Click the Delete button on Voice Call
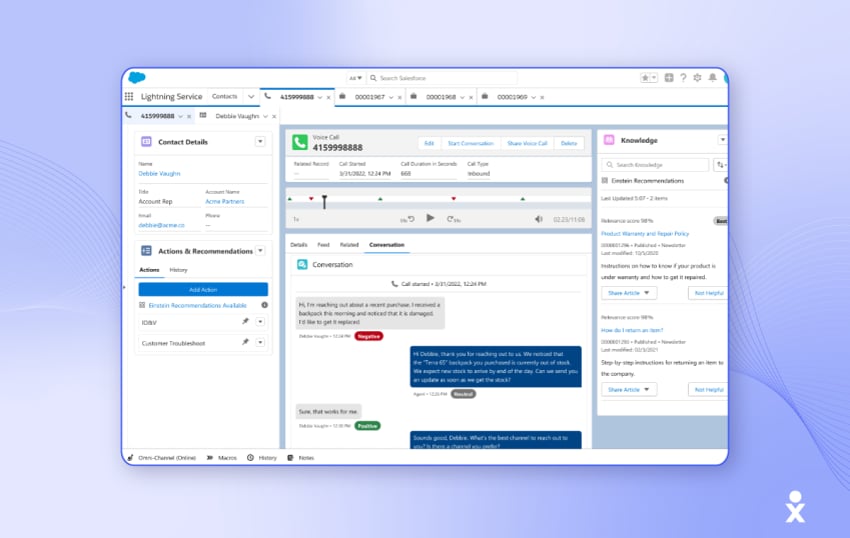The height and width of the screenshot is (538, 850). point(569,143)
